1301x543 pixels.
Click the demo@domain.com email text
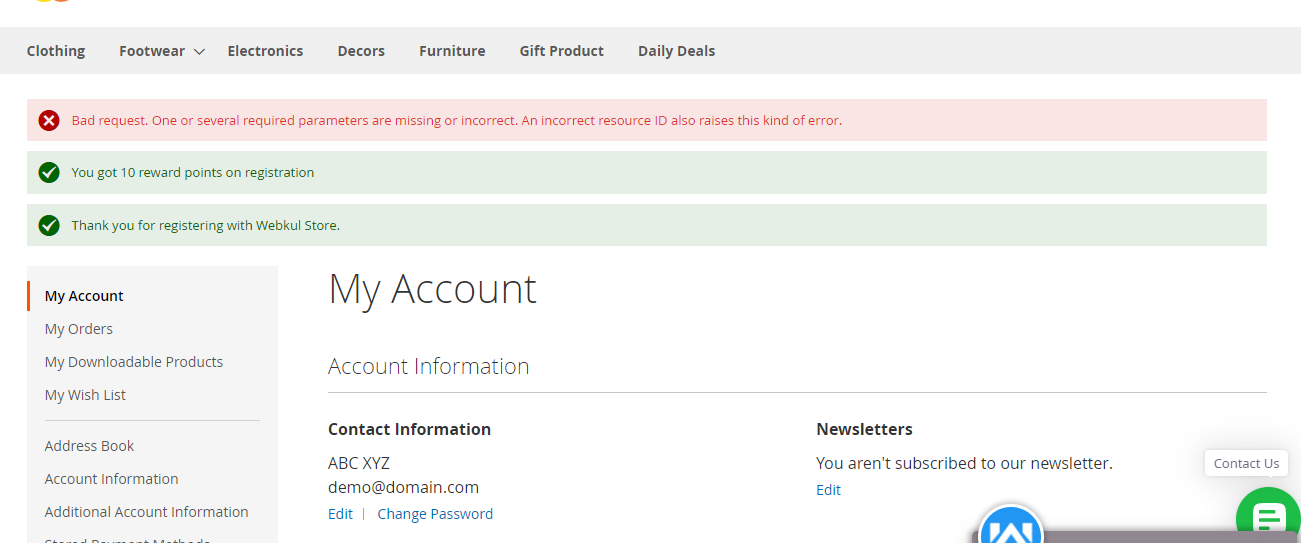(403, 488)
